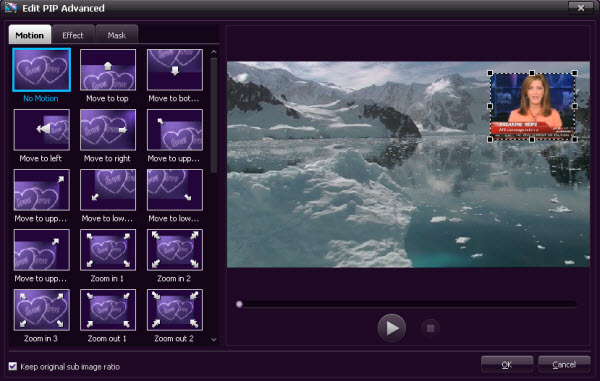This screenshot has width=600, height=381.
Task: Pick the motion preset with lower-right arrow
Action: click(175, 190)
